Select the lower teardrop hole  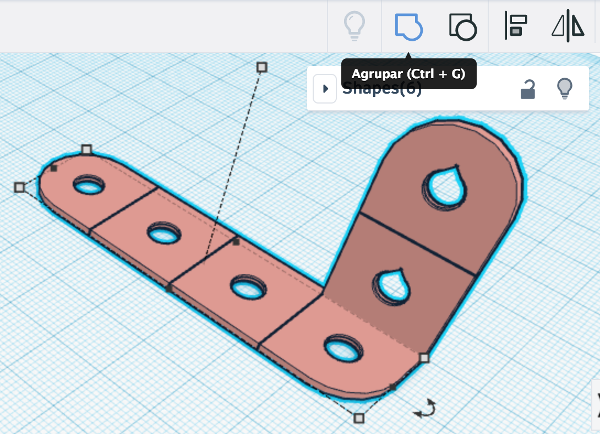(x=390, y=284)
